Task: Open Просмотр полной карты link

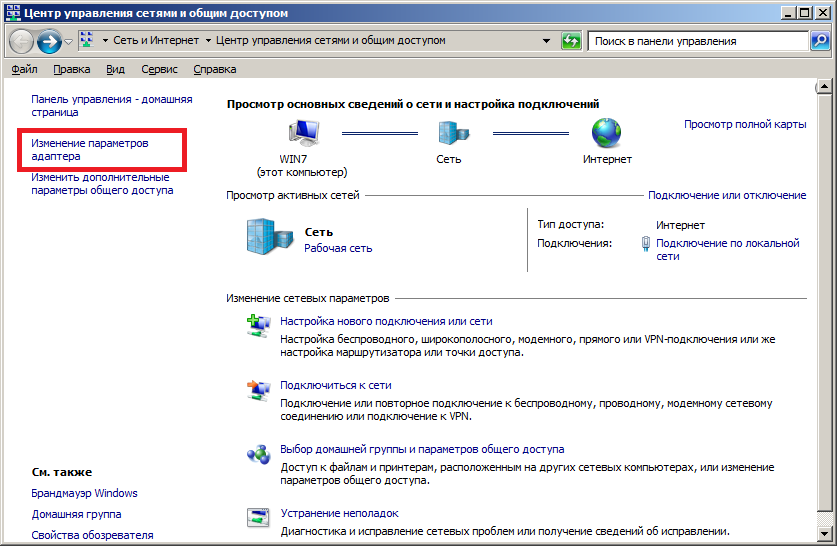Action: (x=744, y=124)
